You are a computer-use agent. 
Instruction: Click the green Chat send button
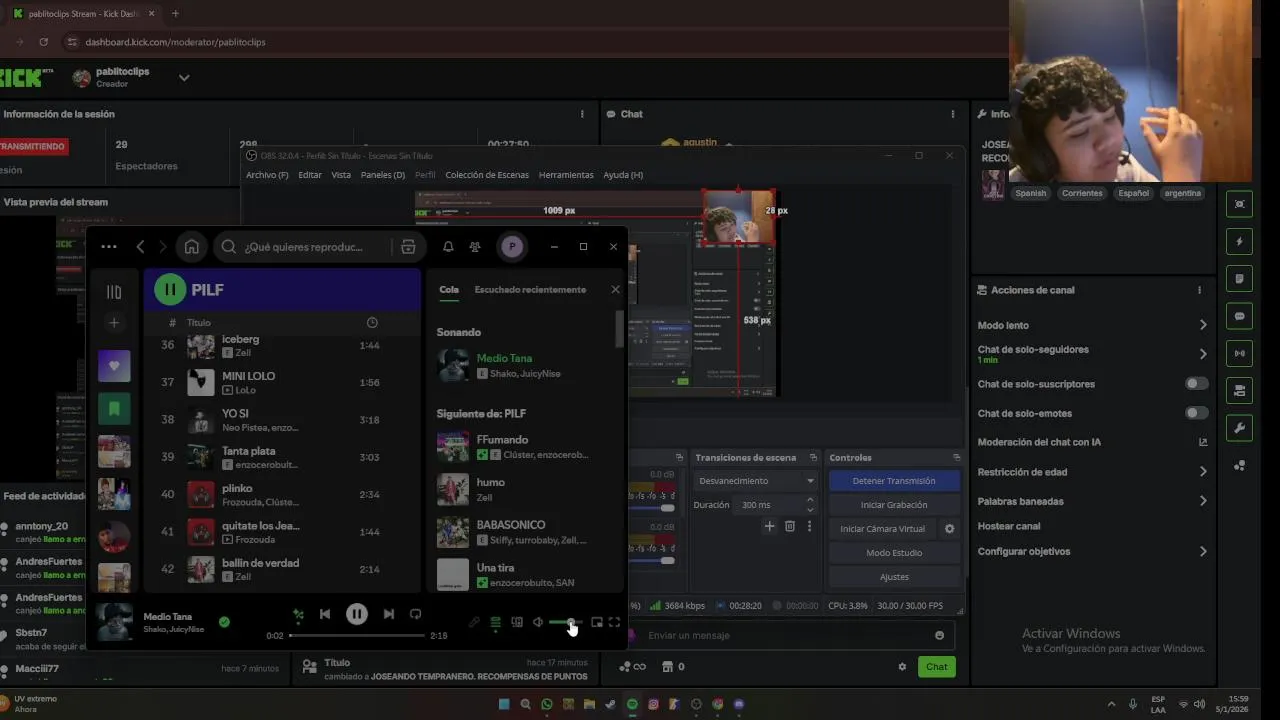936,667
